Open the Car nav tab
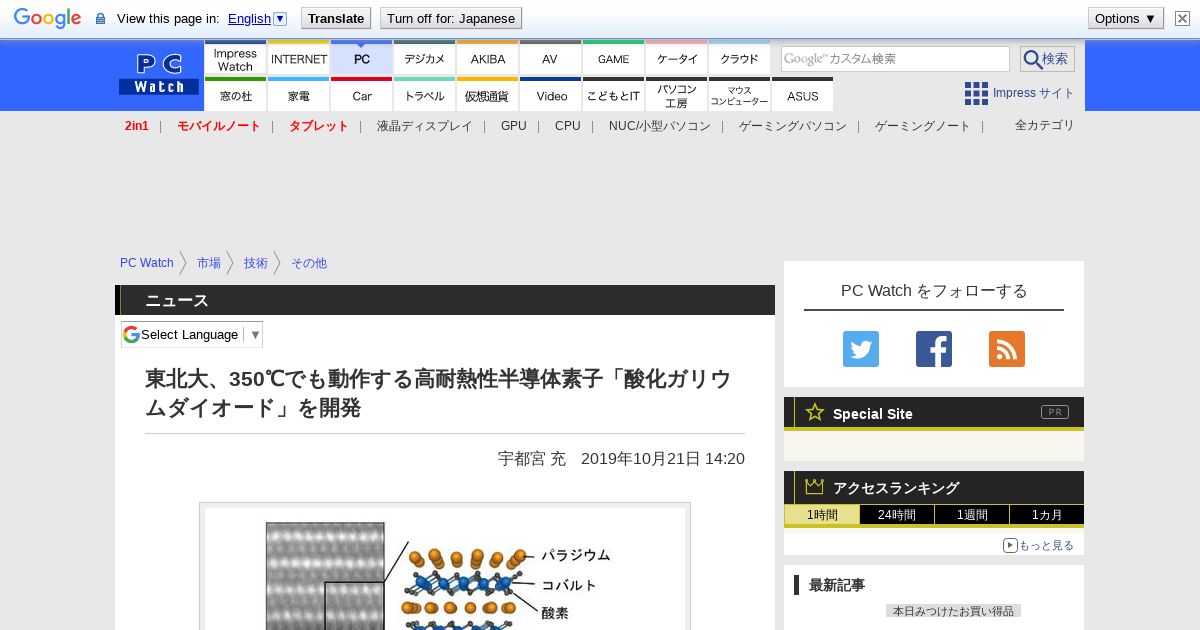Image resolution: width=1200 pixels, height=630 pixels. [x=362, y=95]
